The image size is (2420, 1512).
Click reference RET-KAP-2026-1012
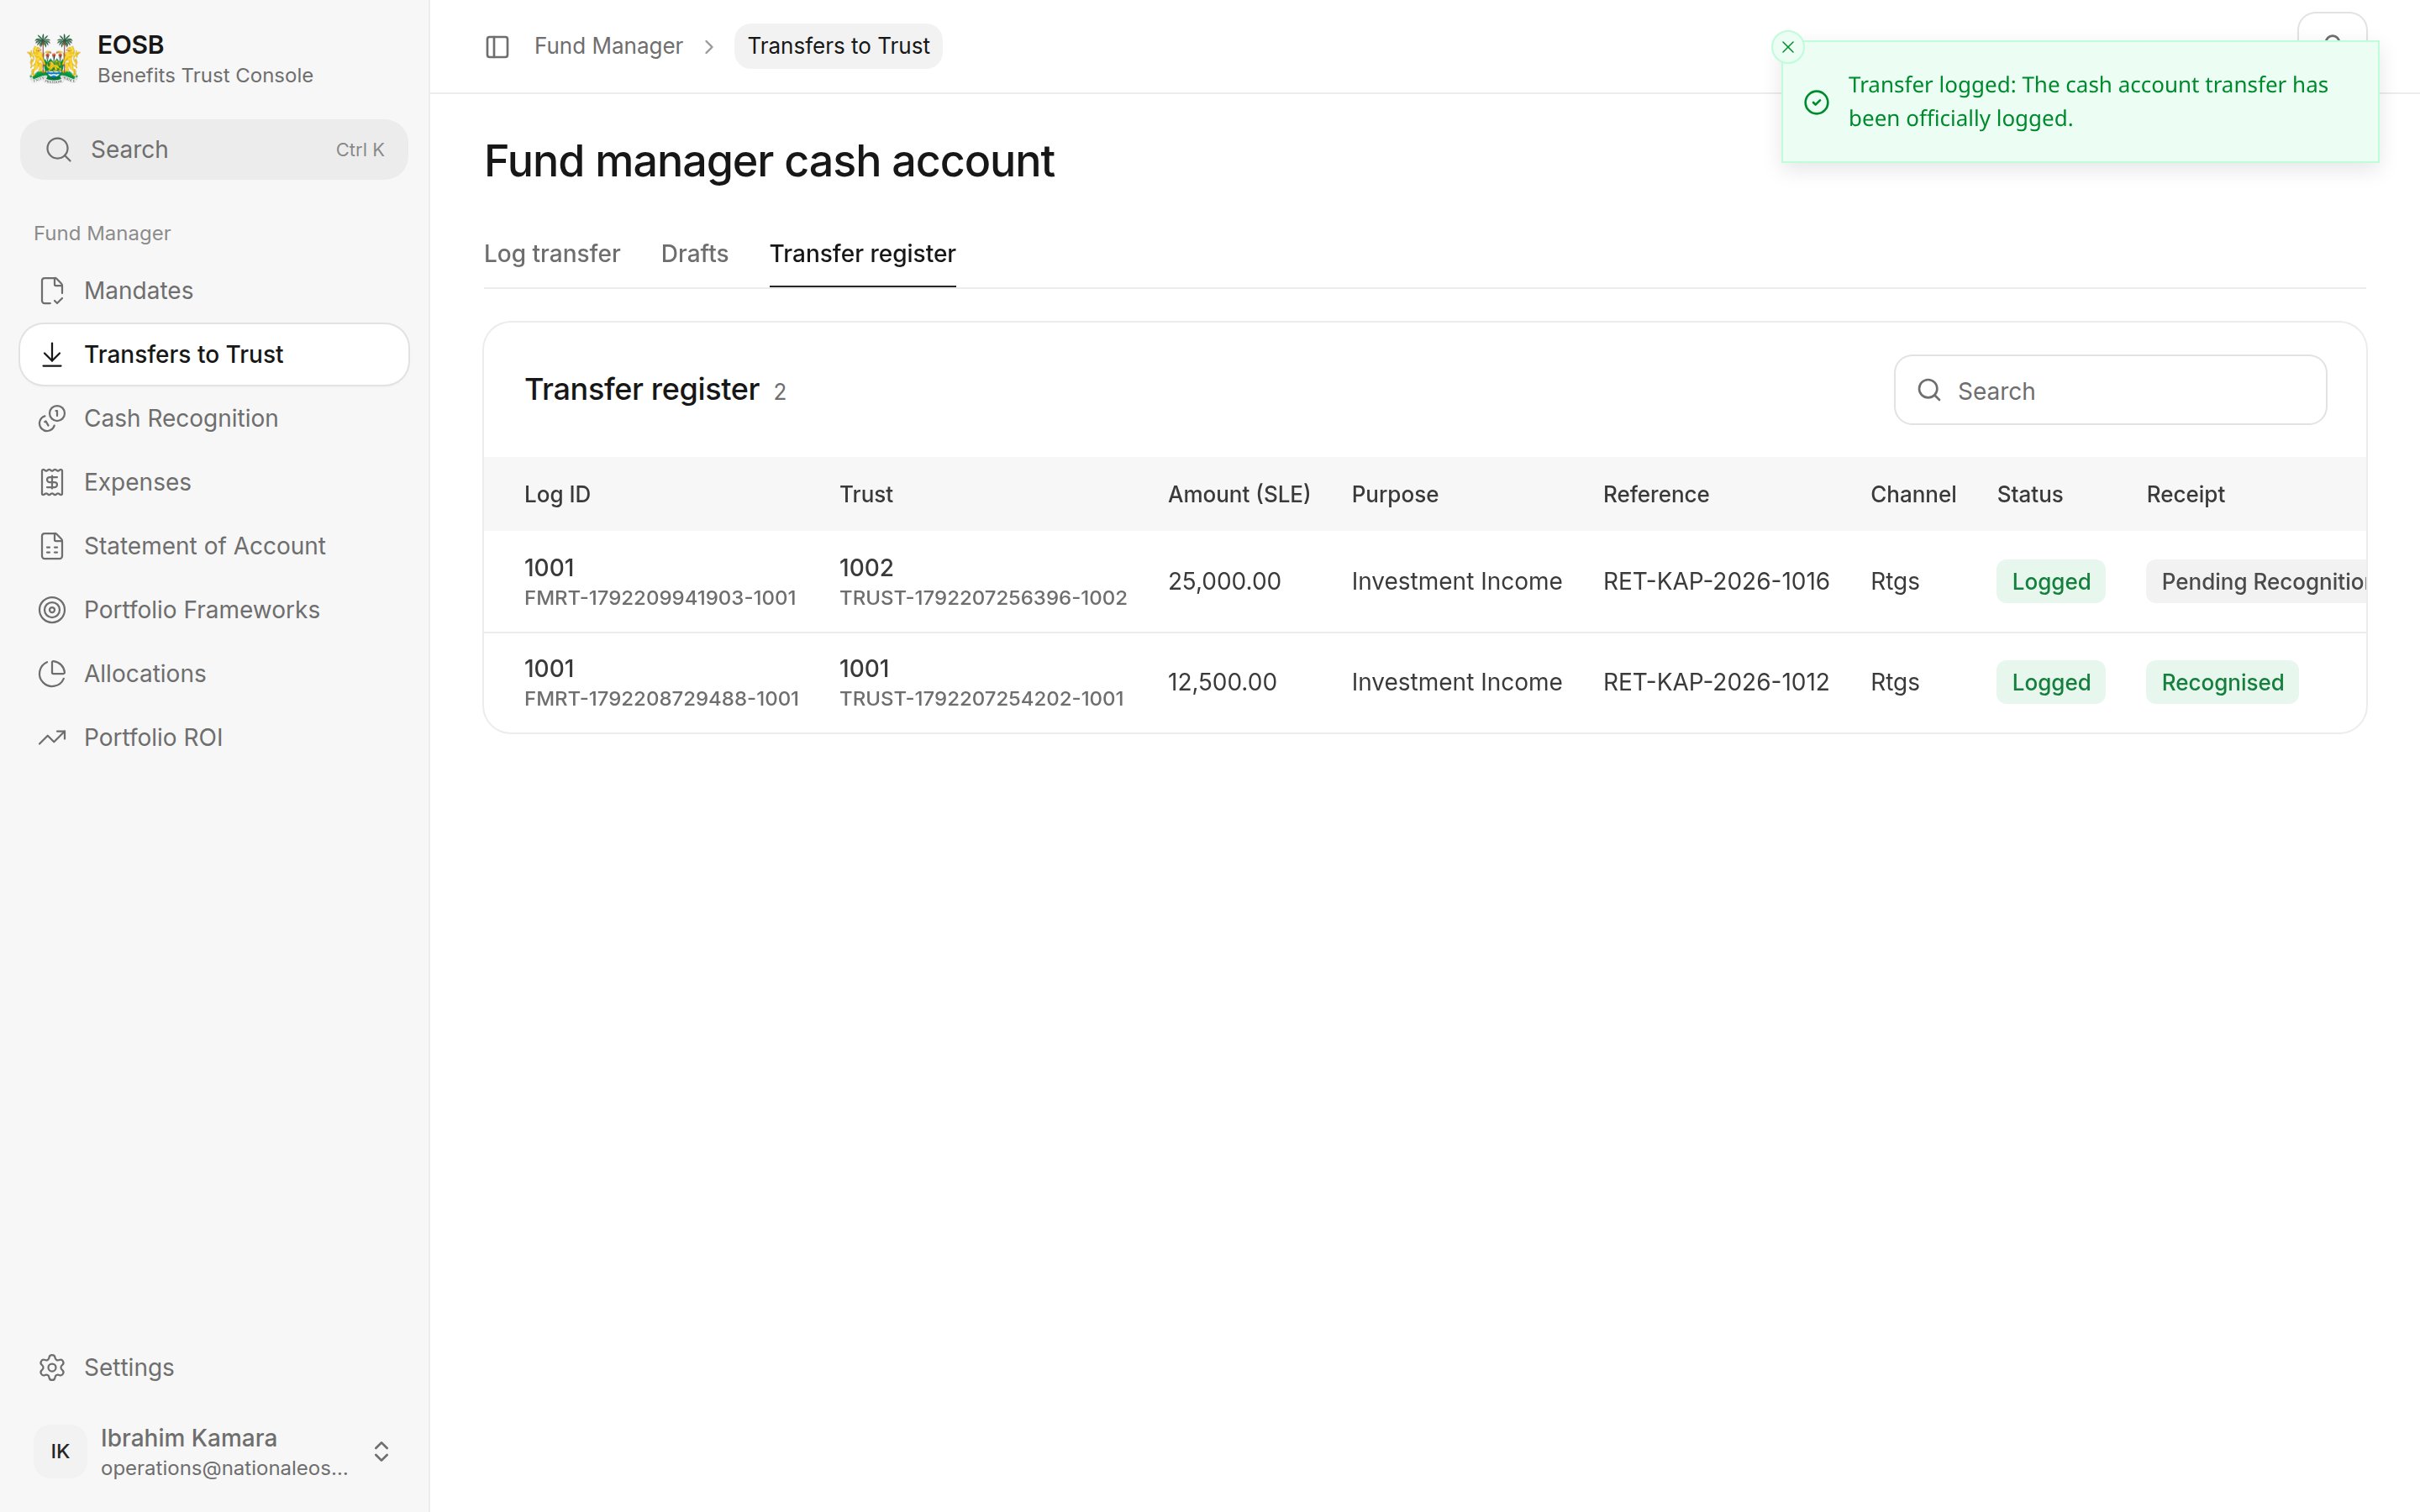(1715, 683)
